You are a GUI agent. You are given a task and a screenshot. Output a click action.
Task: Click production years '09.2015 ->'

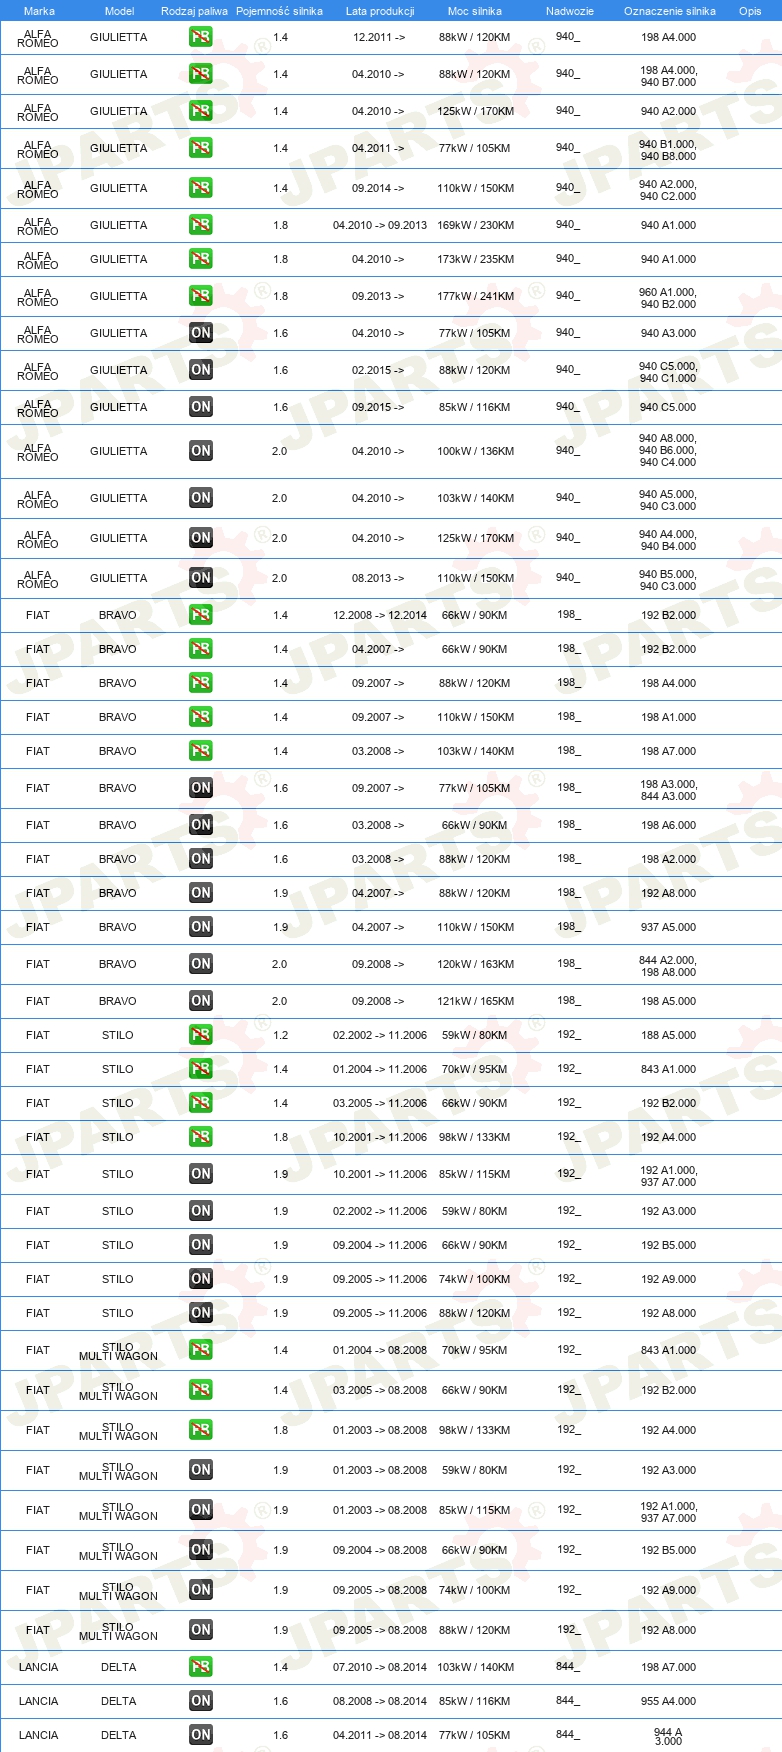click(378, 407)
